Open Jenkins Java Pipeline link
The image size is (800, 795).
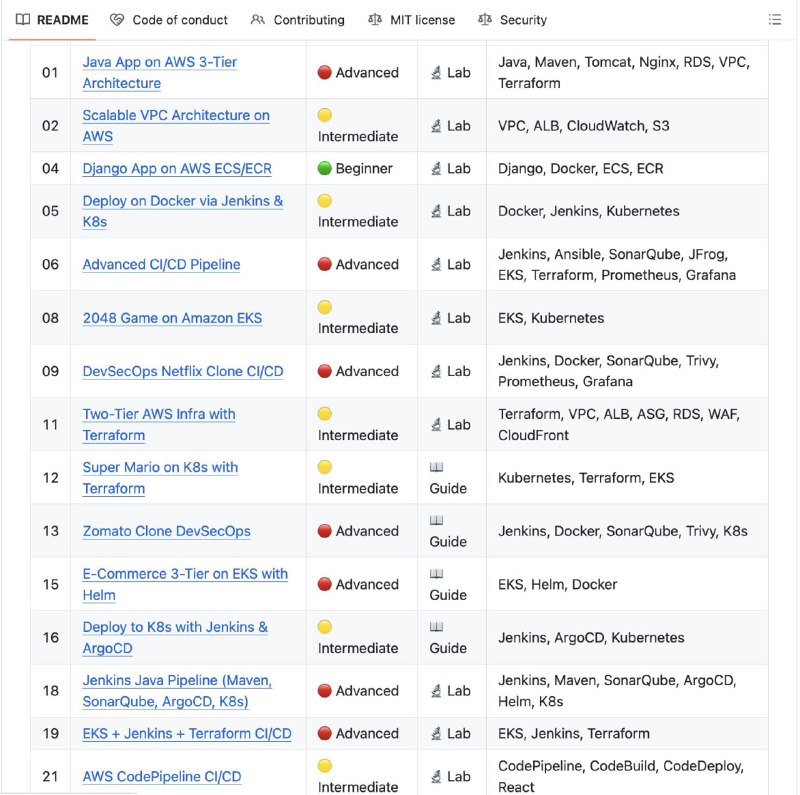177,691
